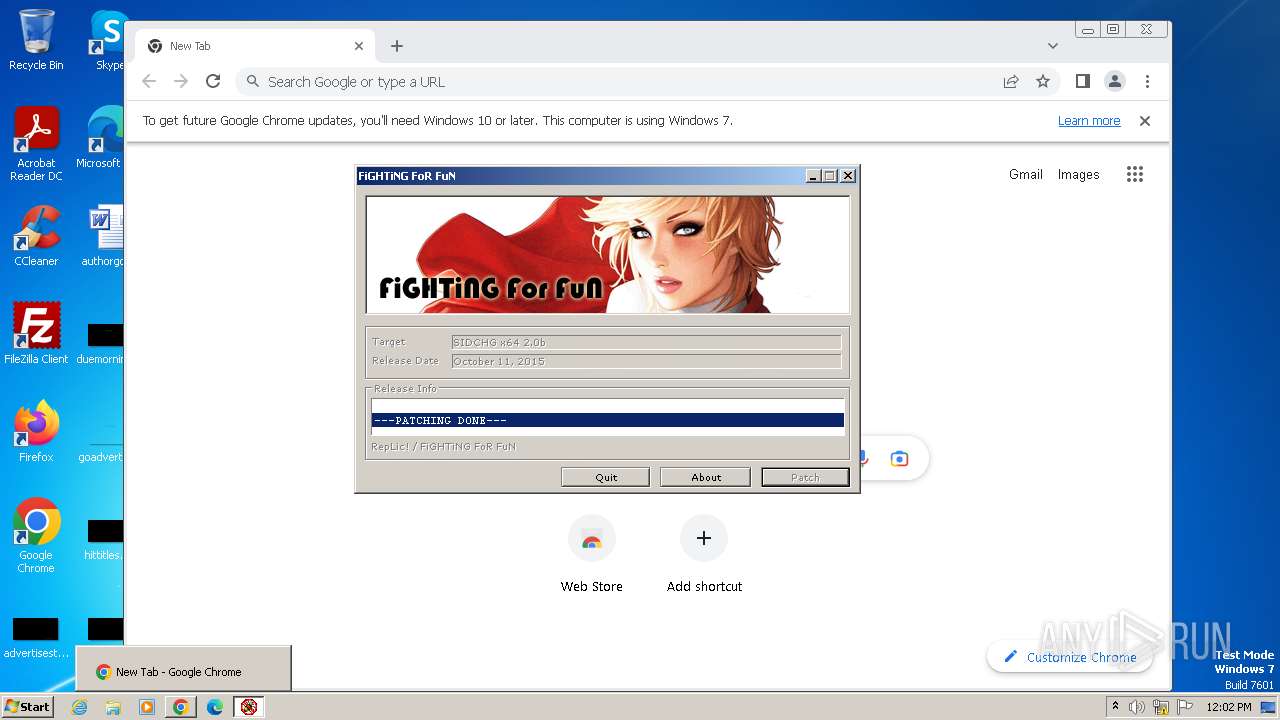1280x720 pixels.
Task: Click the disabled Patch button
Action: point(805,477)
